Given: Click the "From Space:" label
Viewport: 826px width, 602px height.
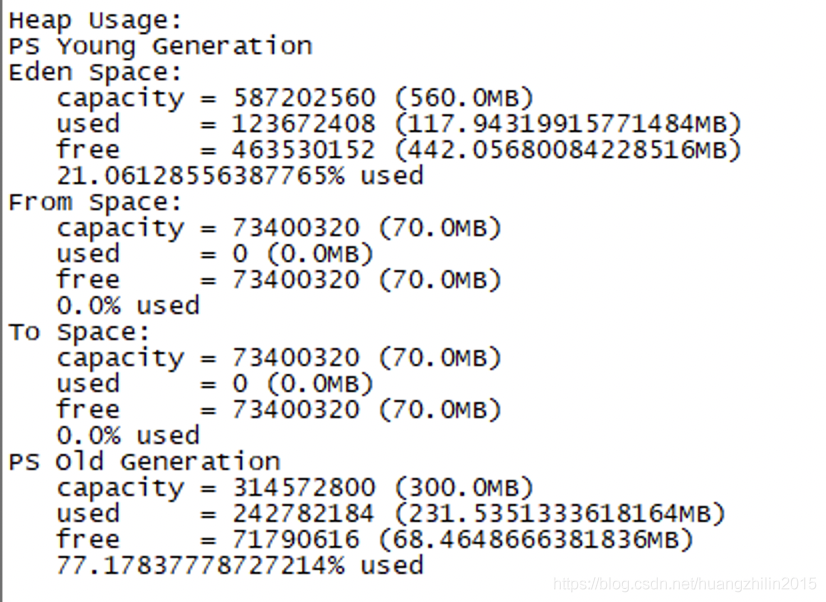Looking at the screenshot, I should click(96, 202).
